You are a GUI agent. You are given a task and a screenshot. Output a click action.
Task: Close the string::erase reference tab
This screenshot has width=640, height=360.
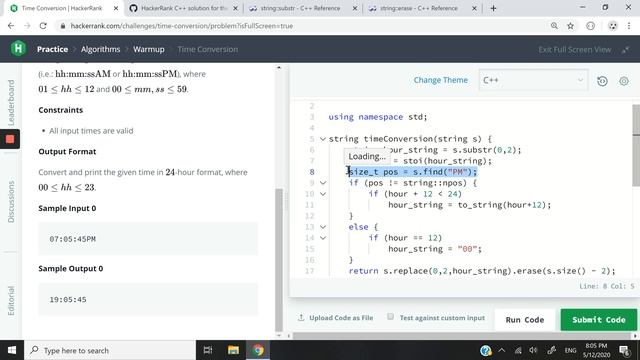click(x=474, y=8)
